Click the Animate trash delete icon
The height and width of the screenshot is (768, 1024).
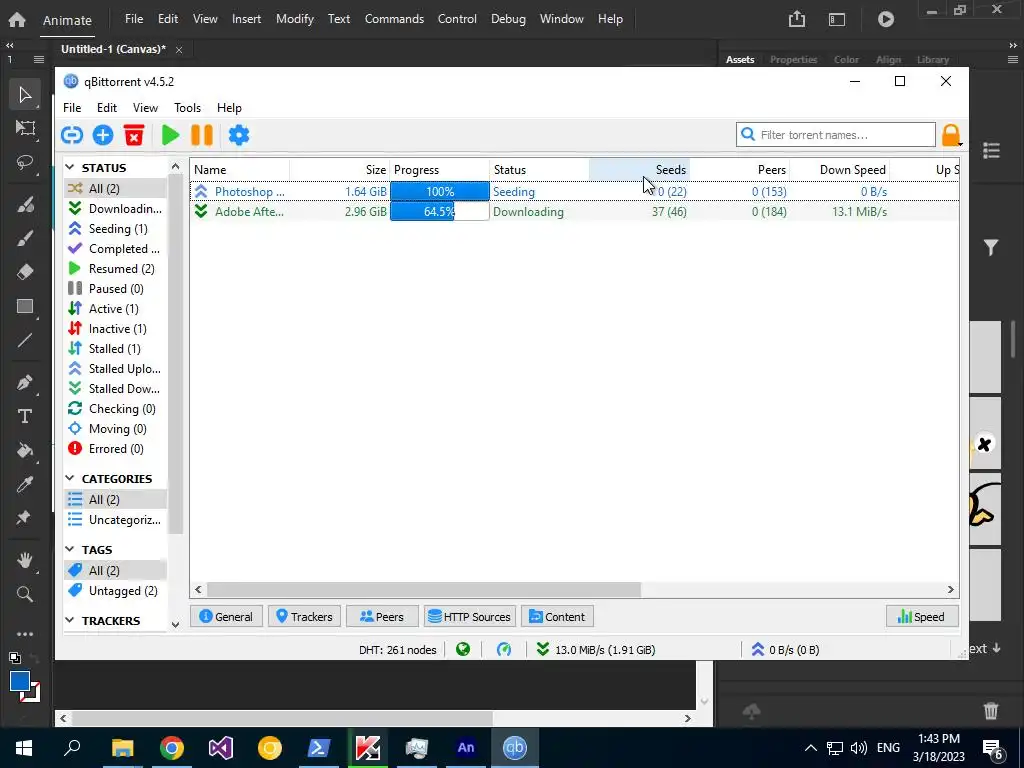(991, 711)
